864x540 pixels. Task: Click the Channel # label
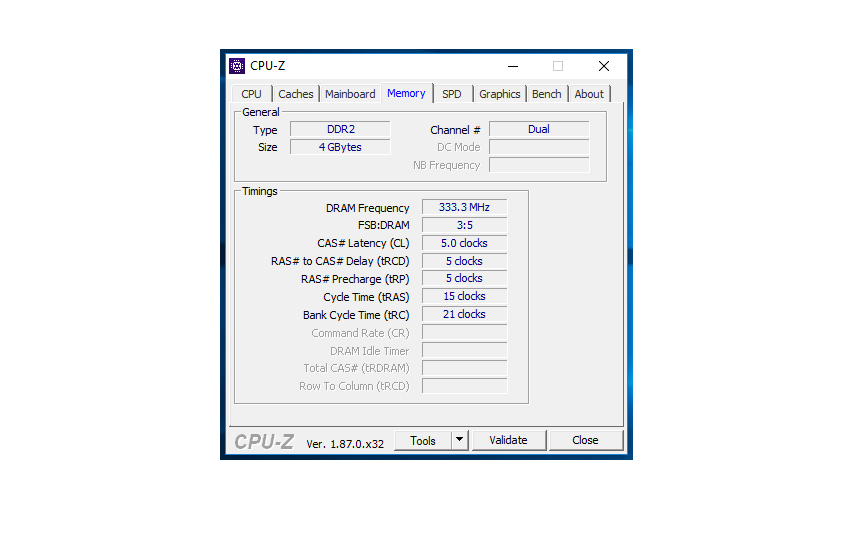point(455,130)
